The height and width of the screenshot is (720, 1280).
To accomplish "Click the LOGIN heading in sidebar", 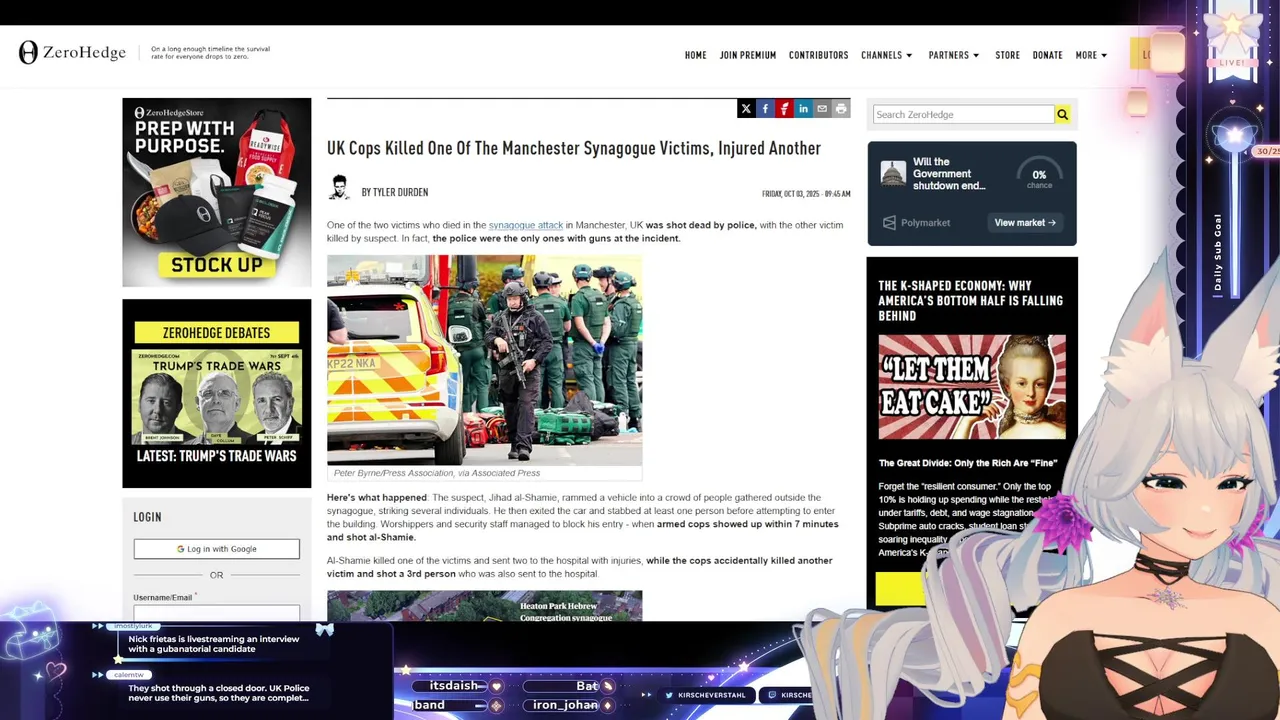I will tap(147, 517).
